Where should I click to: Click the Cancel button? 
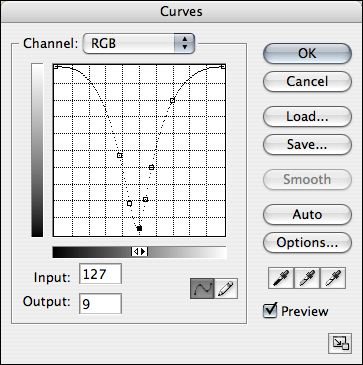[307, 81]
